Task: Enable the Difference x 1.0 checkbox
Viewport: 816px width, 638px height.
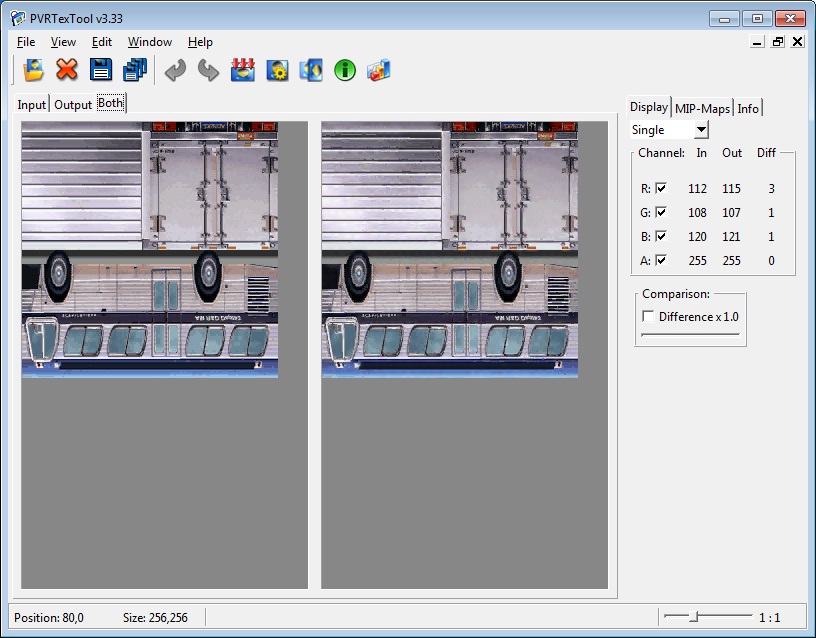Action: click(x=648, y=316)
